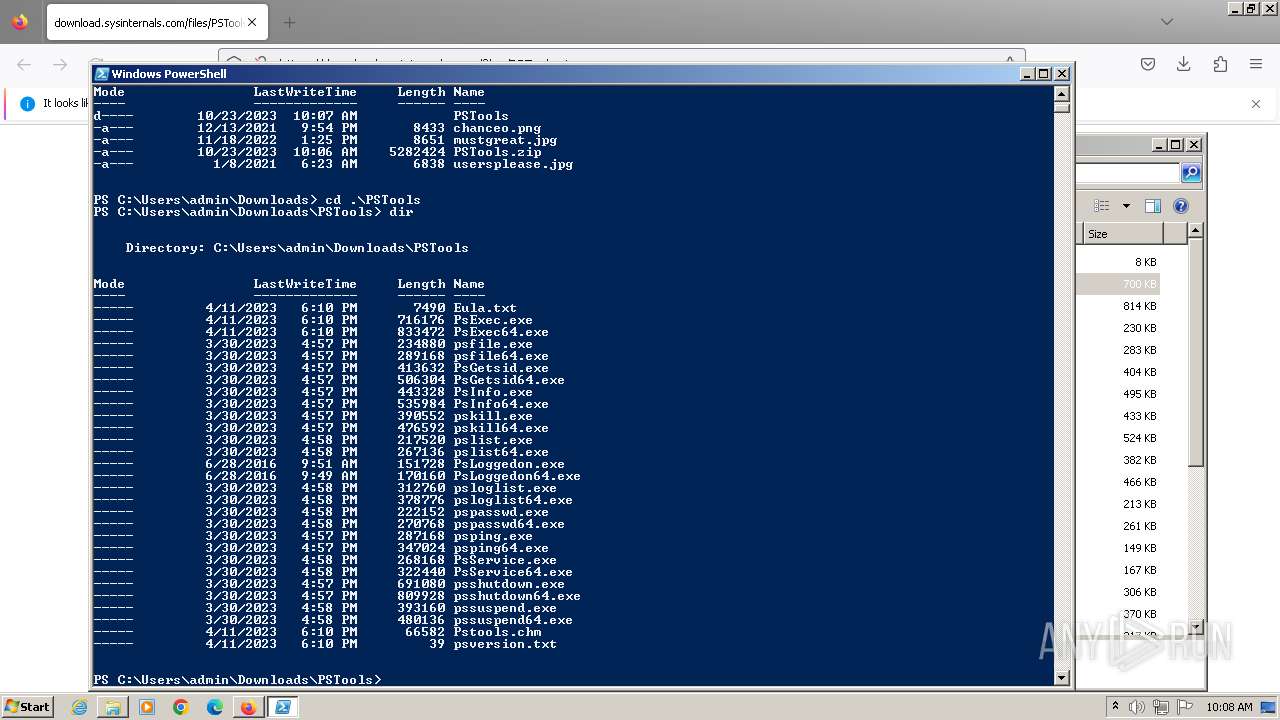
Task: Open the Windows Start button
Action: point(28,706)
